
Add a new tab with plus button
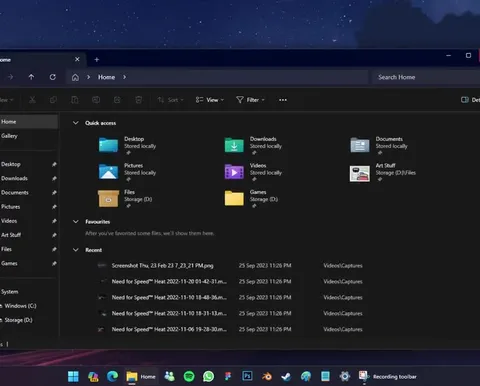[x=97, y=60]
